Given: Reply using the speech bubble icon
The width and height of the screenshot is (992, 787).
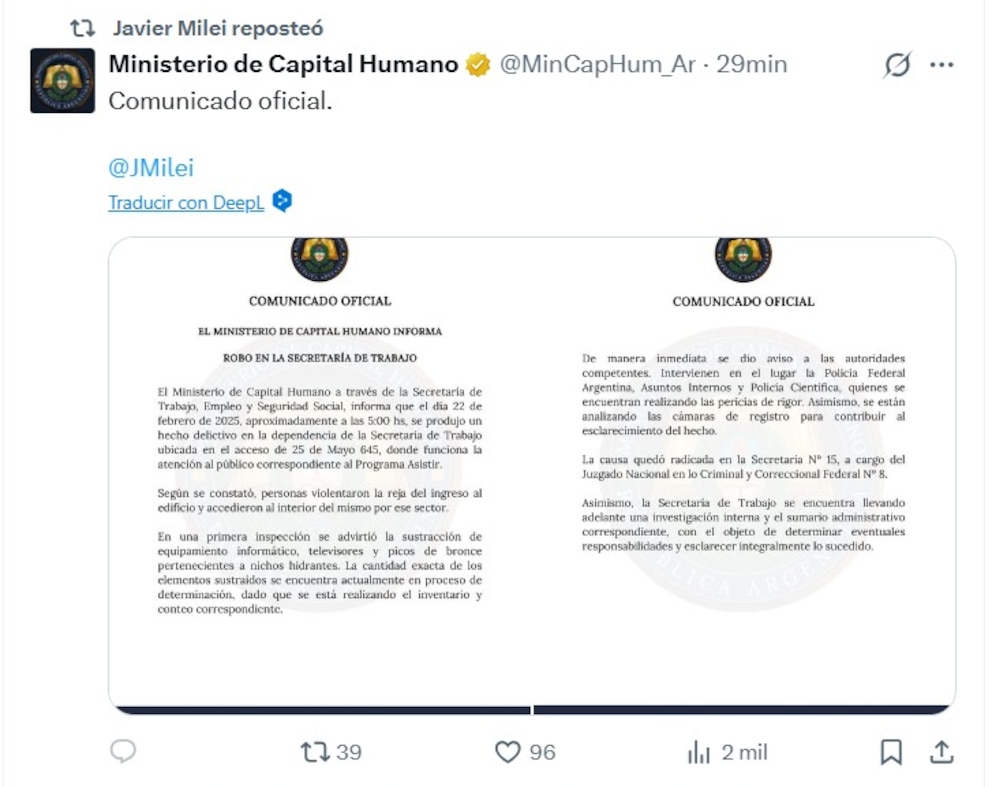Looking at the screenshot, I should click(x=123, y=751).
